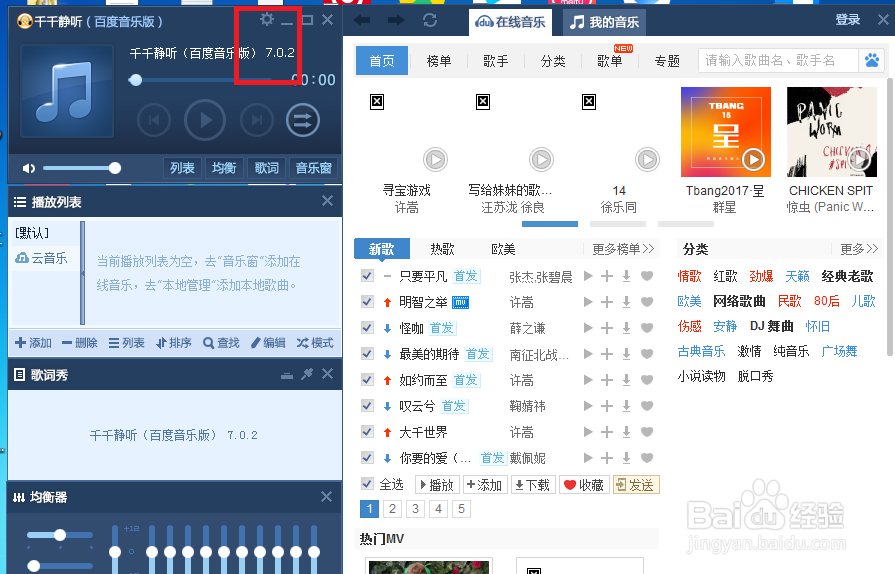Click 查找 search in playlist toolbar
The image size is (895, 574).
(221, 343)
